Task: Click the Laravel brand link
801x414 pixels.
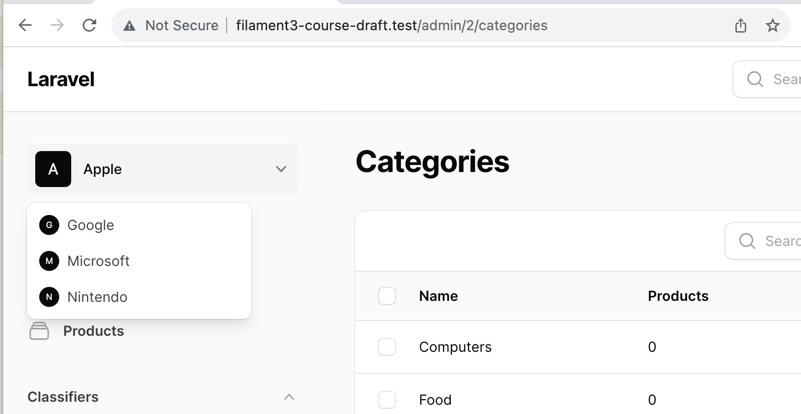Action: tap(61, 79)
